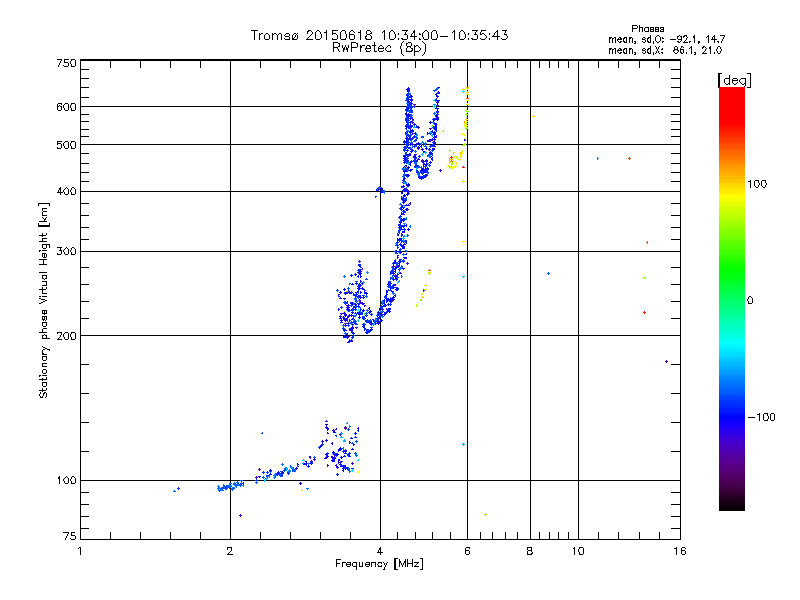Click the 'Stationary phase Virtual Height [km]' axis label
Image resolution: width=800 pixels, height=600 pixels.
[x=44, y=300]
